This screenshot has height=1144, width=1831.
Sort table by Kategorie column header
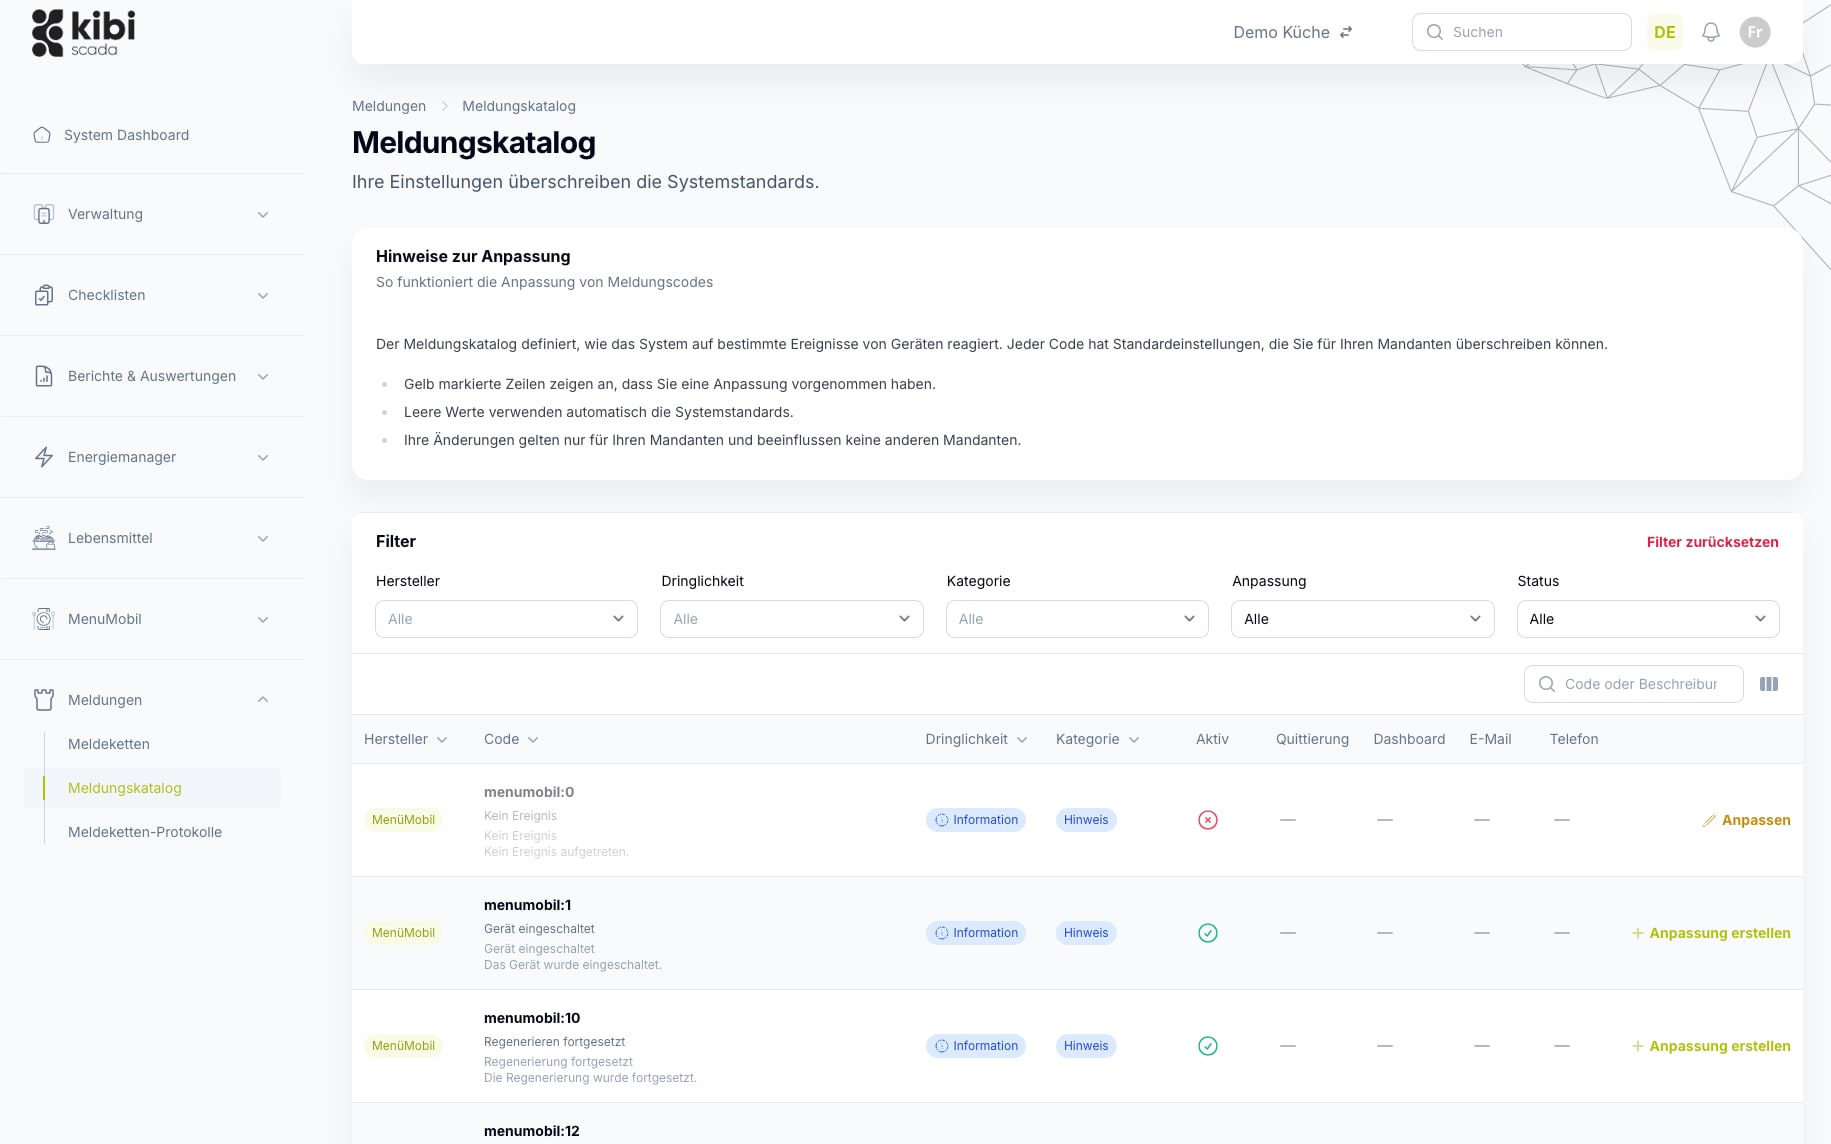pyautogui.click(x=1097, y=739)
